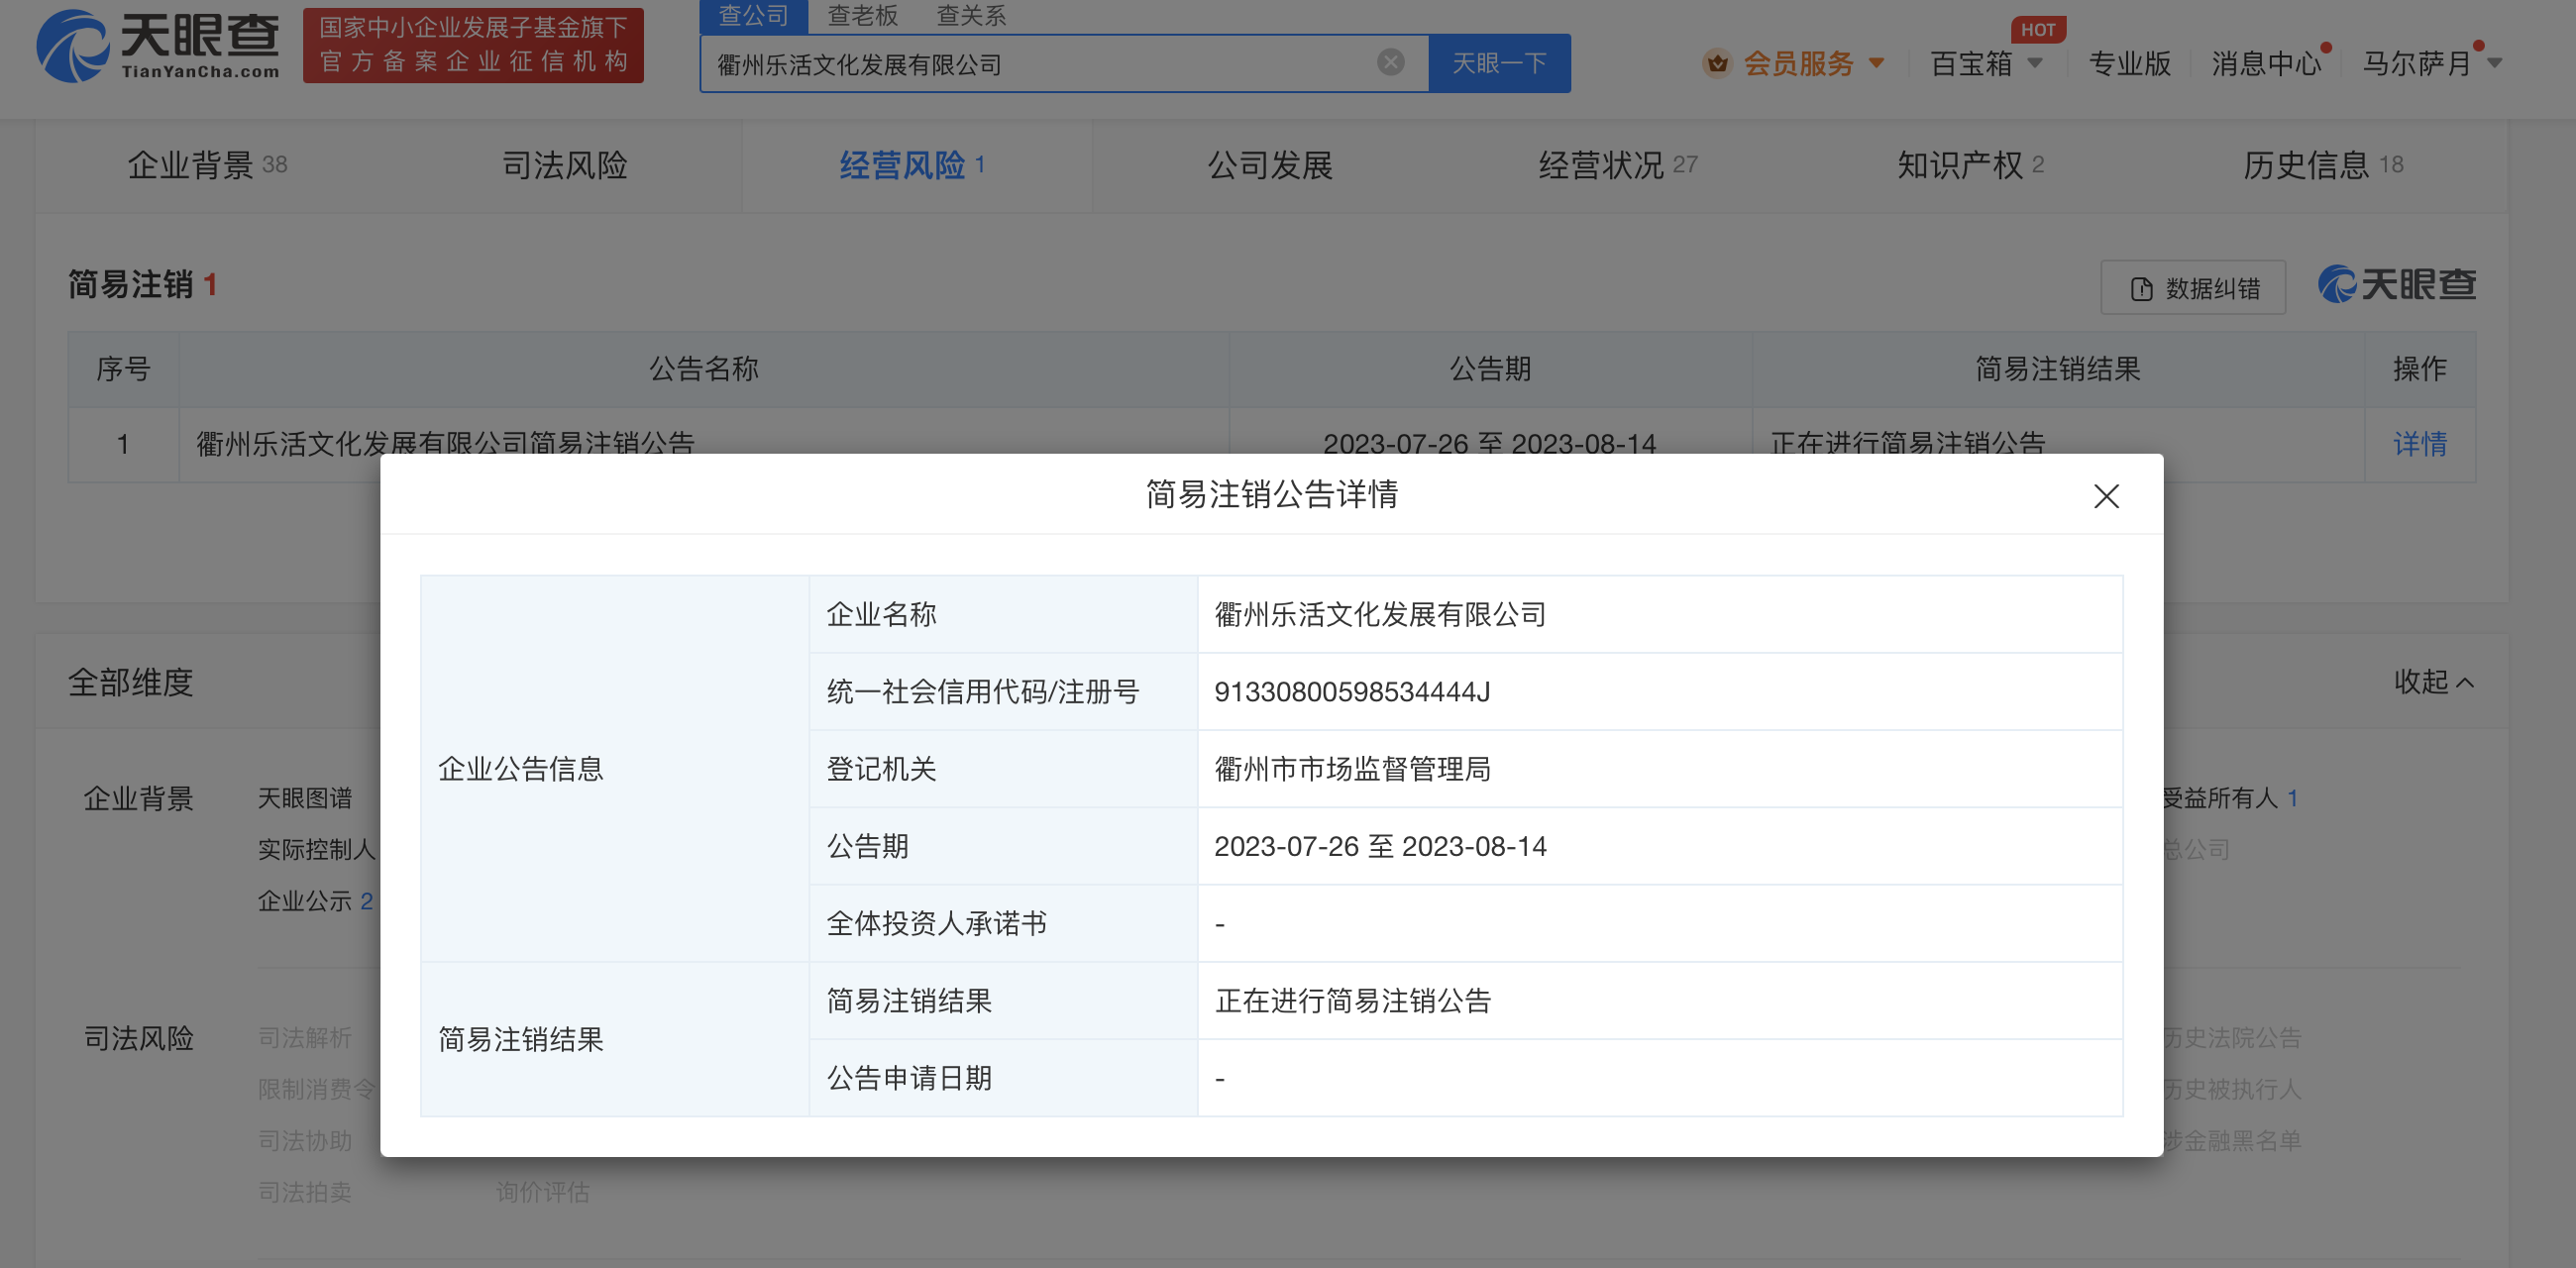This screenshot has height=1268, width=2576.
Task: Switch to the 查老板 tab
Action: (860, 16)
